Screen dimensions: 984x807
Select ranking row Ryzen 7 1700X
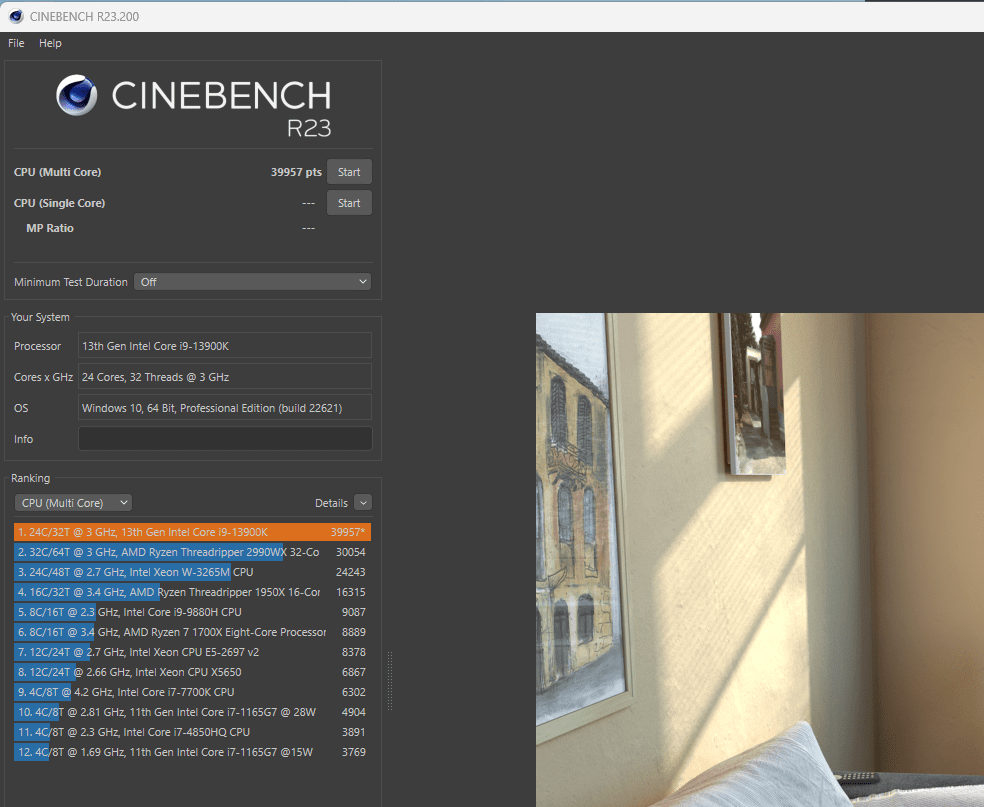point(192,632)
